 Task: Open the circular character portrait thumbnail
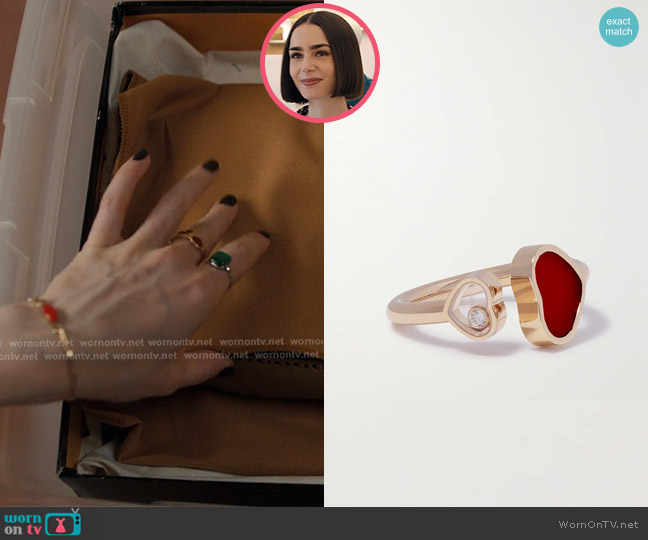point(320,63)
